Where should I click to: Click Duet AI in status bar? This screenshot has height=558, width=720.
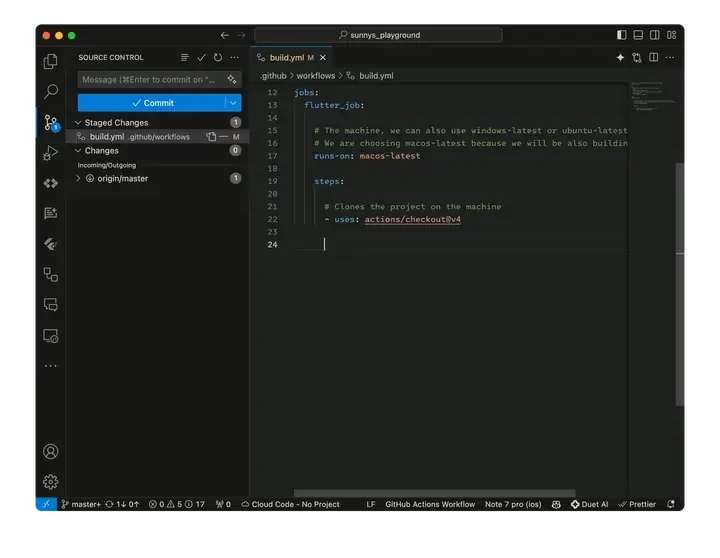click(x=589, y=504)
